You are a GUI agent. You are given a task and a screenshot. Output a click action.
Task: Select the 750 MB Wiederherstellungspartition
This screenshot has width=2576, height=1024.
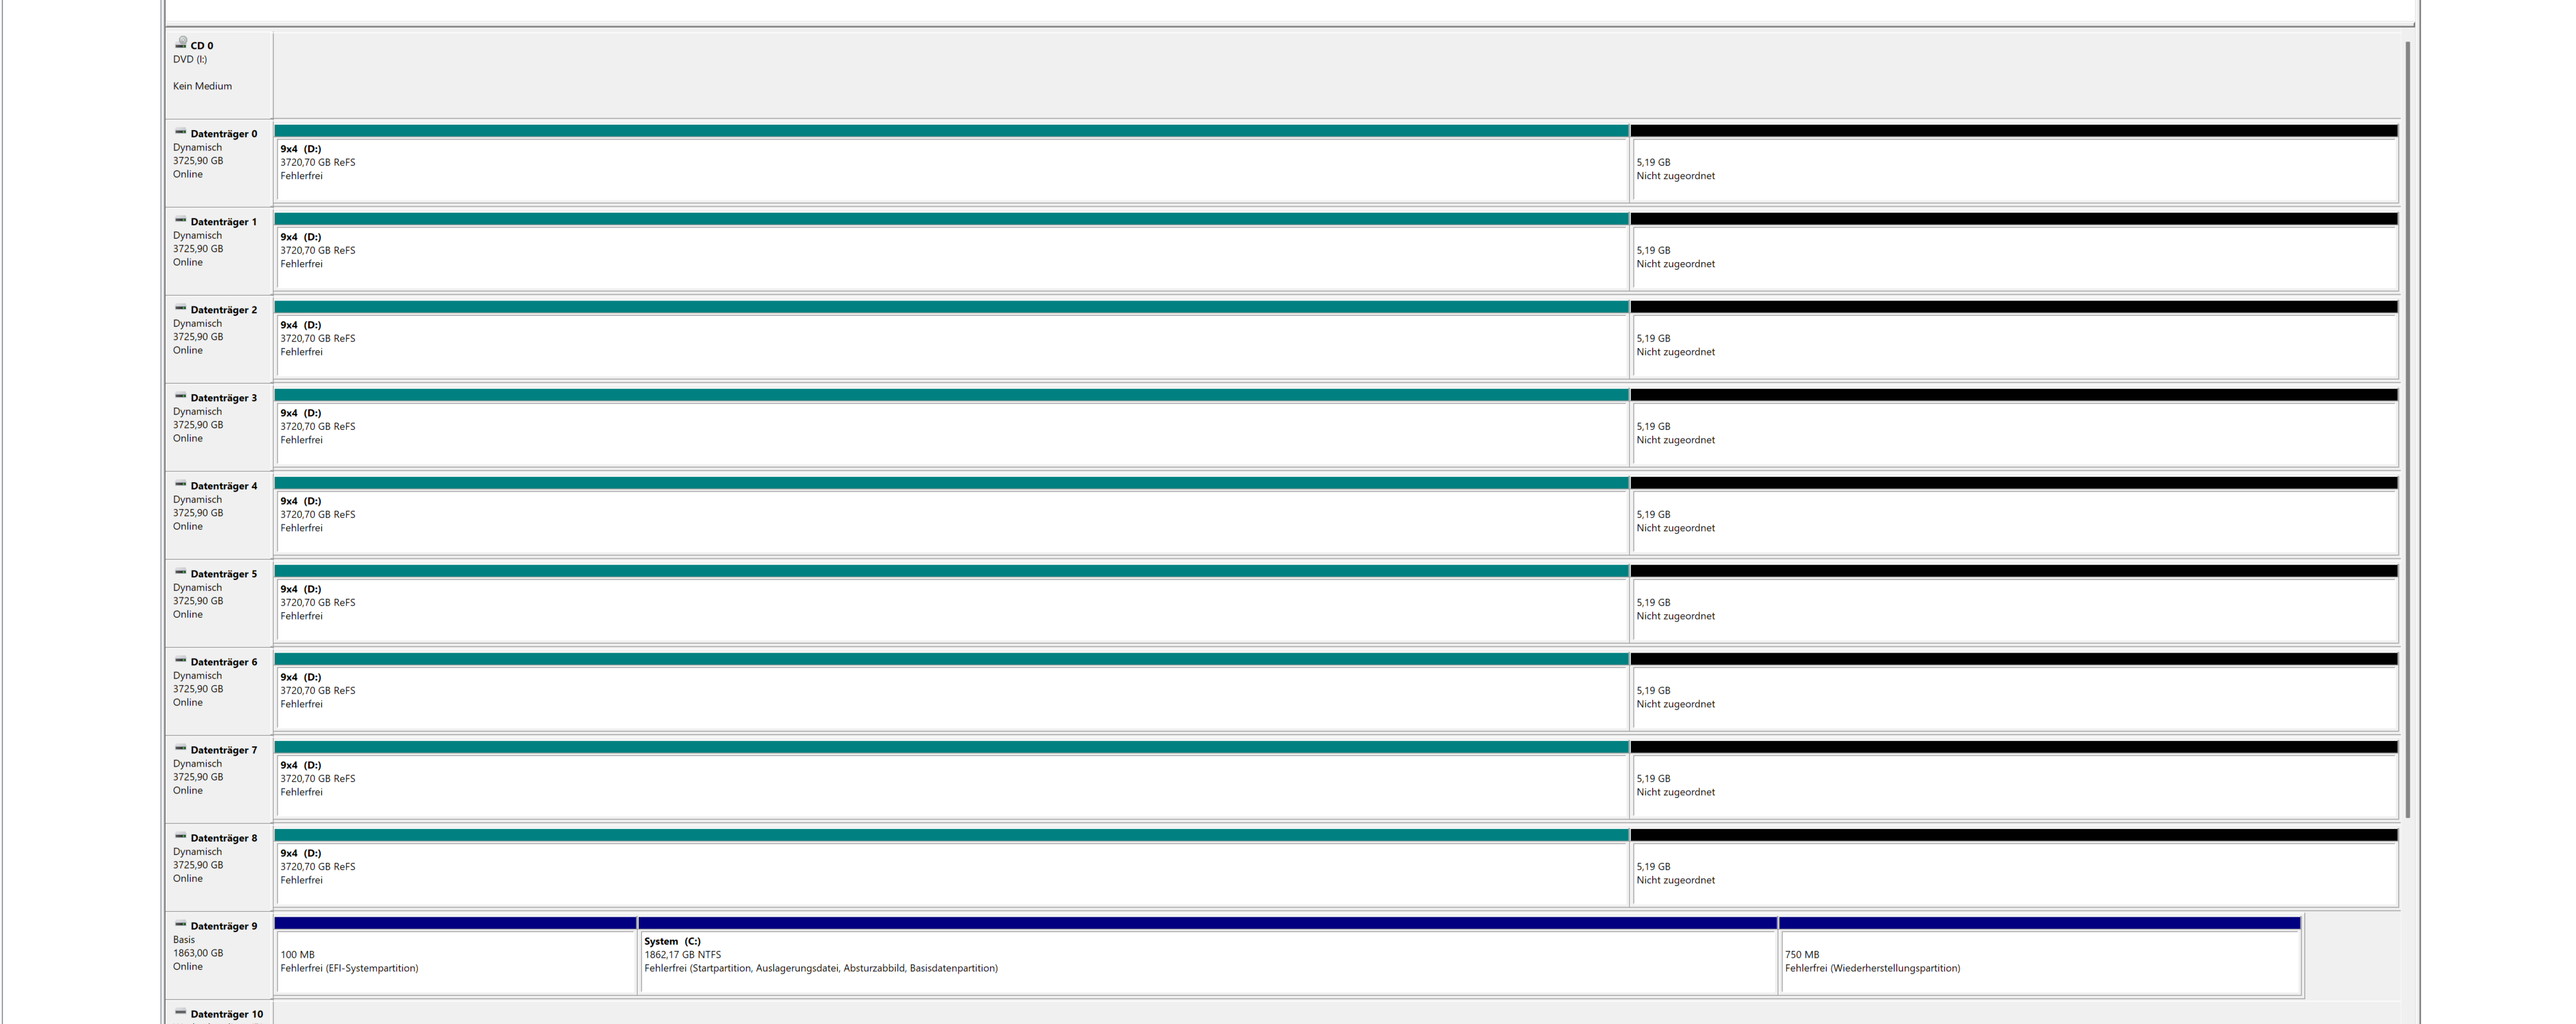(x=2039, y=961)
